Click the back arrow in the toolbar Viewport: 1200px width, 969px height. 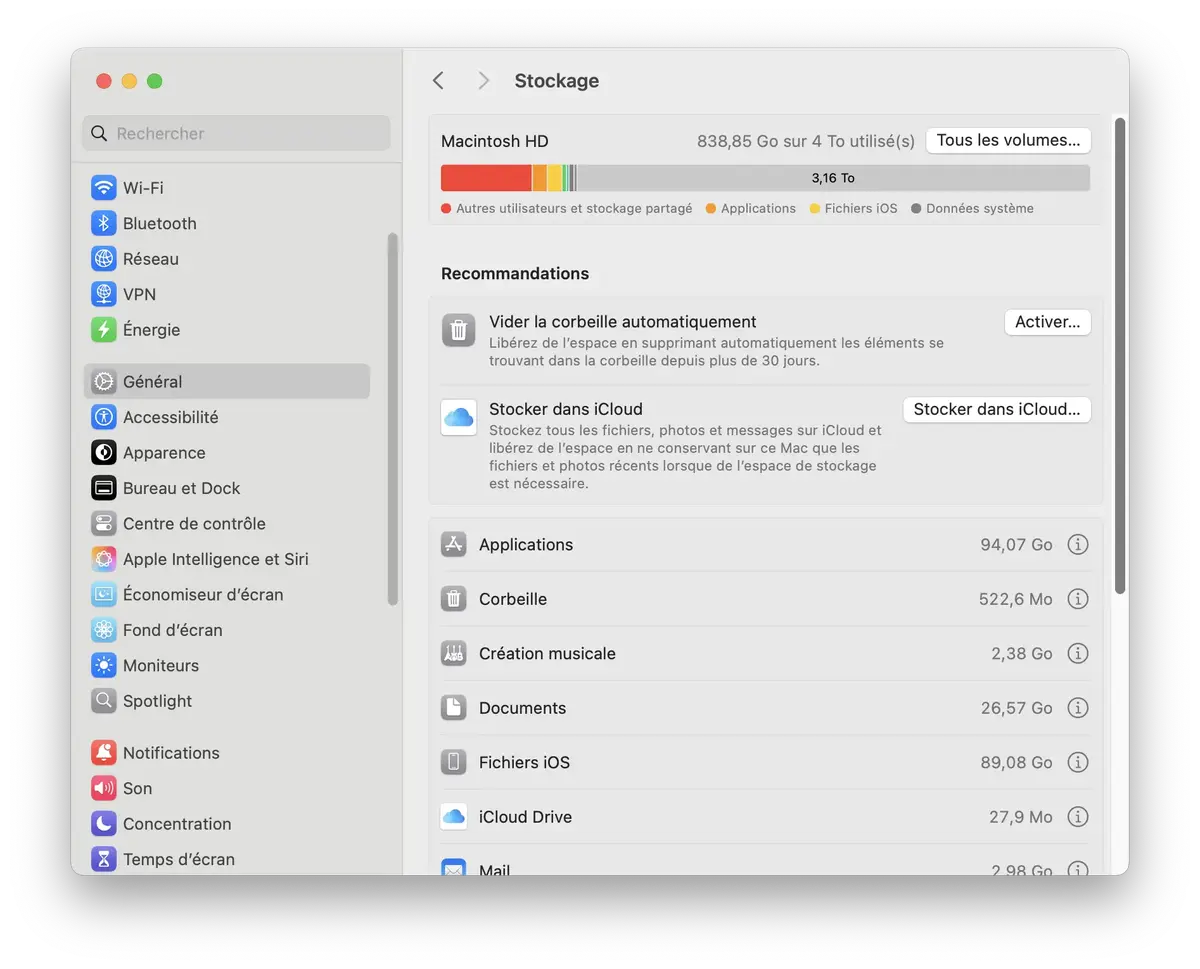click(x=438, y=81)
